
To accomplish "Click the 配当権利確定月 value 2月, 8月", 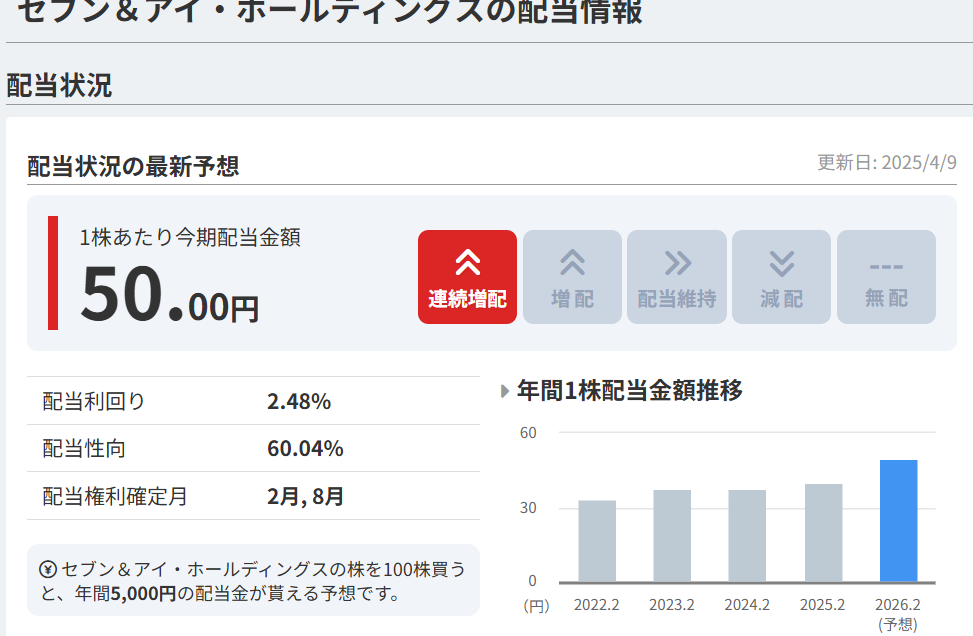I will click(305, 496).
